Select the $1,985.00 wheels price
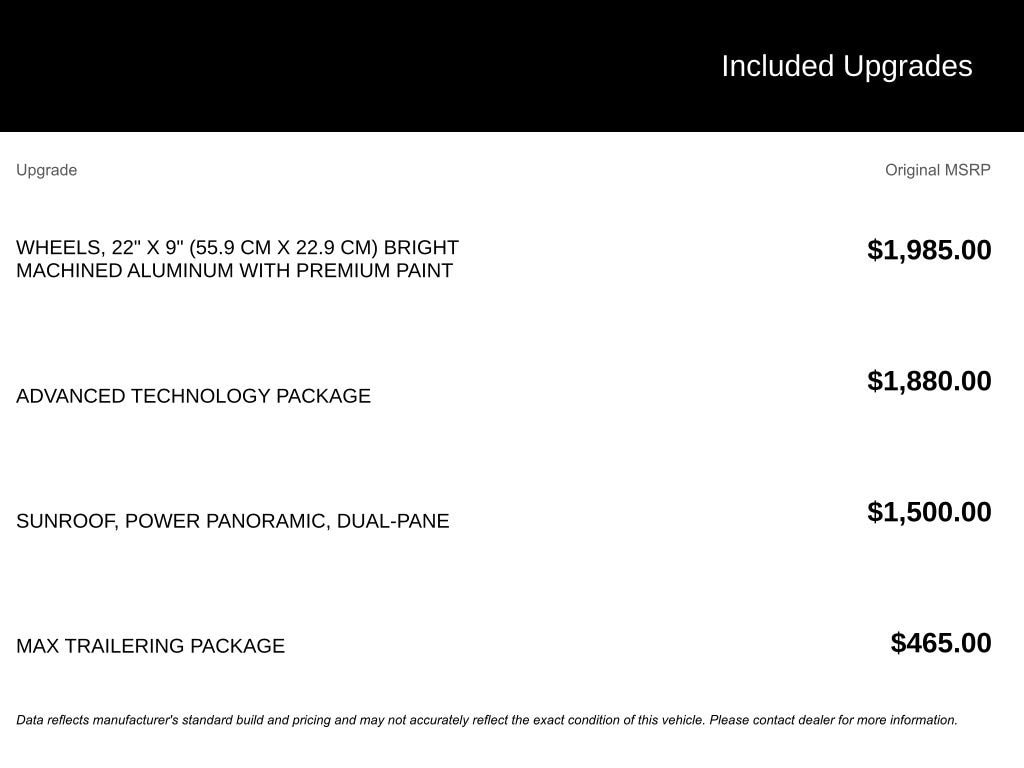 click(x=929, y=250)
